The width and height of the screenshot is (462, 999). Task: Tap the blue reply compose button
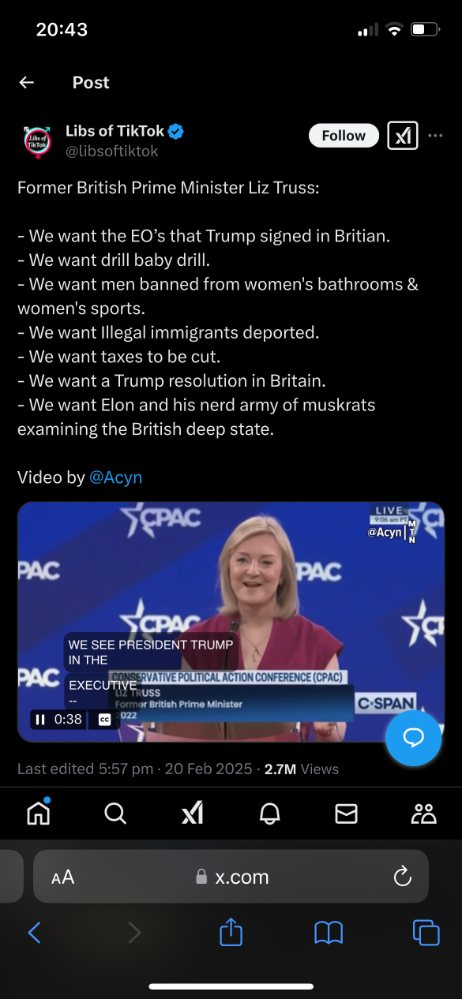pos(414,738)
